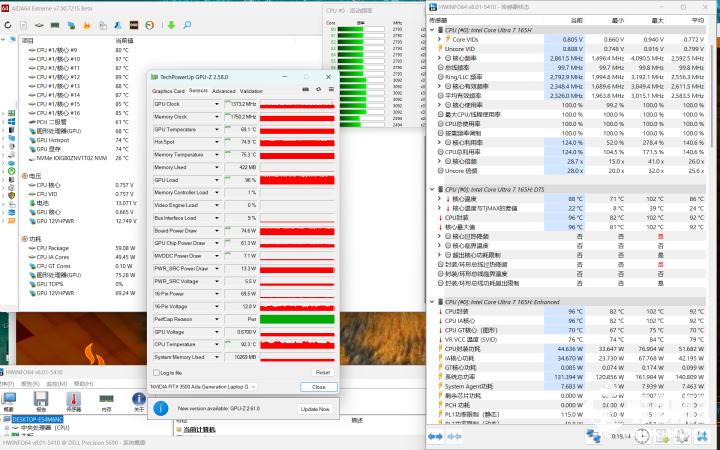The height and width of the screenshot is (450, 720).
Task: Click HWiNFO 关于 about icon
Action: point(139,401)
